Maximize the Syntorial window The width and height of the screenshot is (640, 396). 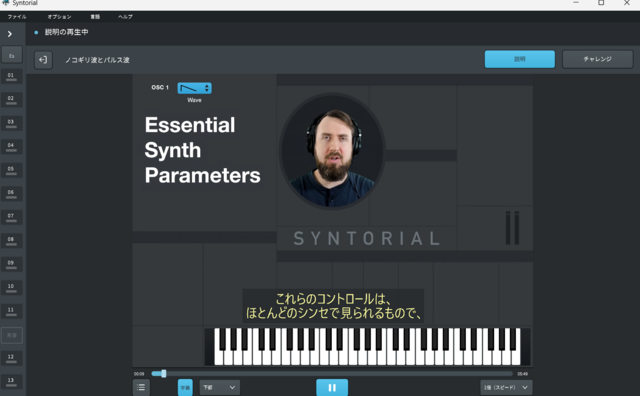[601, 3]
